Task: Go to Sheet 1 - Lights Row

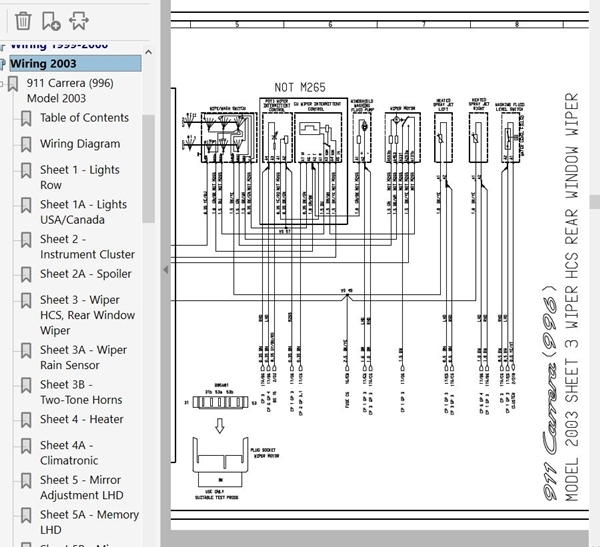Action: pyautogui.click(x=80, y=177)
